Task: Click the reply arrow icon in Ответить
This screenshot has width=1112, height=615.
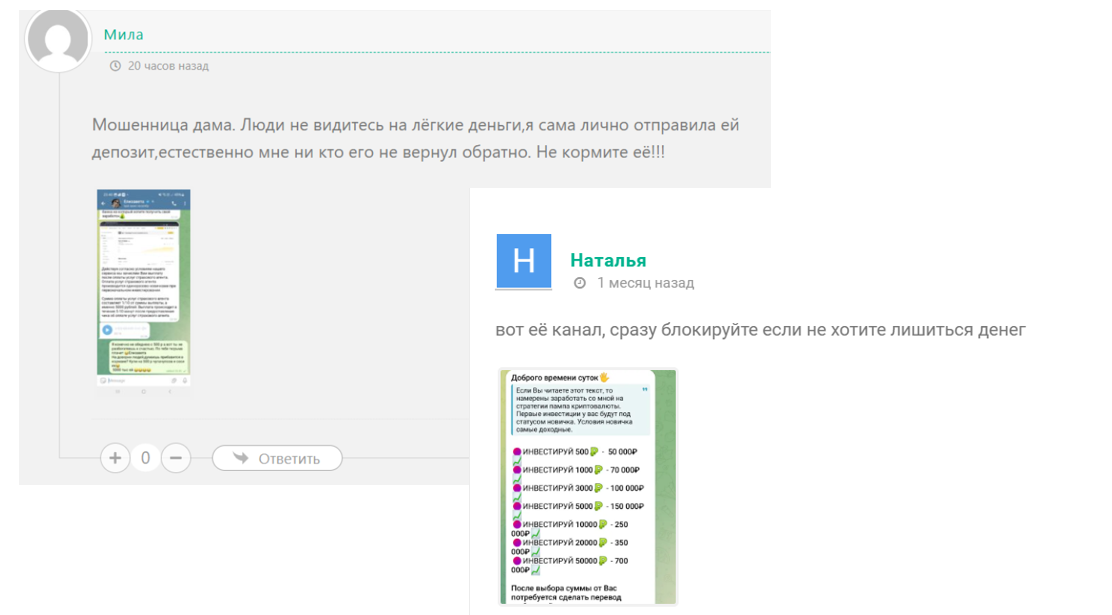Action: (x=241, y=458)
